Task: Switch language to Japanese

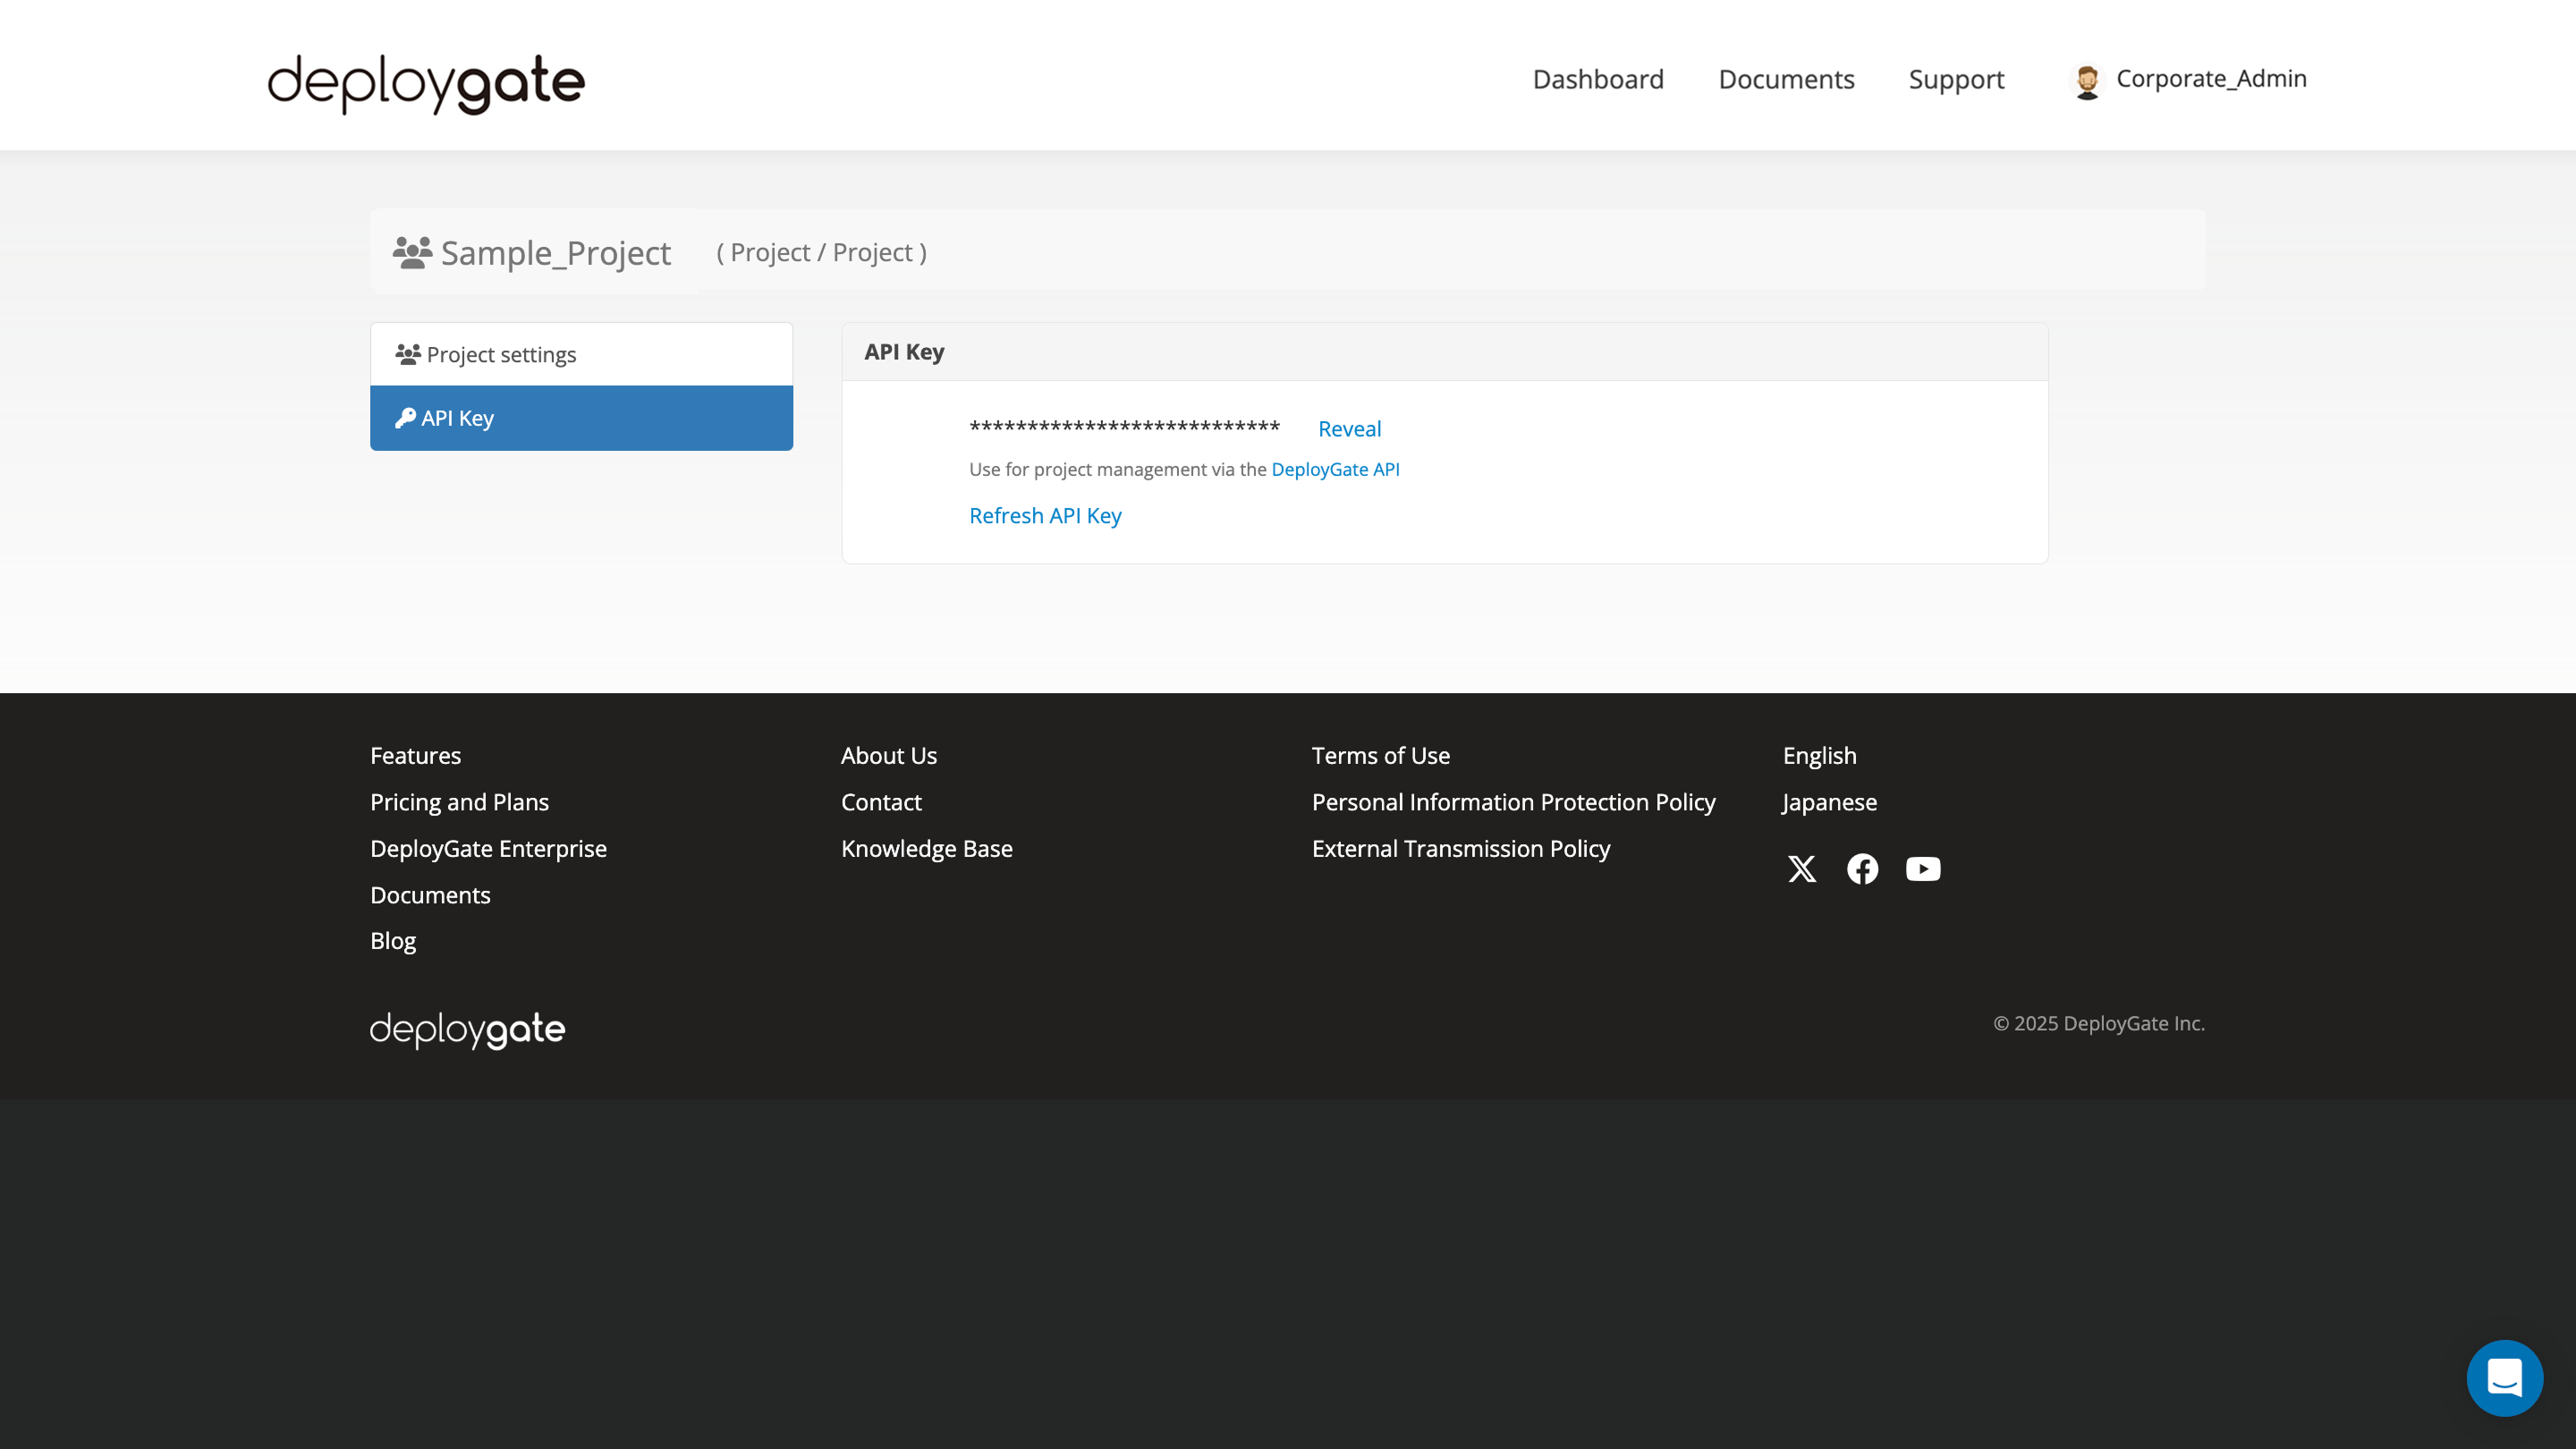Action: [x=1829, y=801]
